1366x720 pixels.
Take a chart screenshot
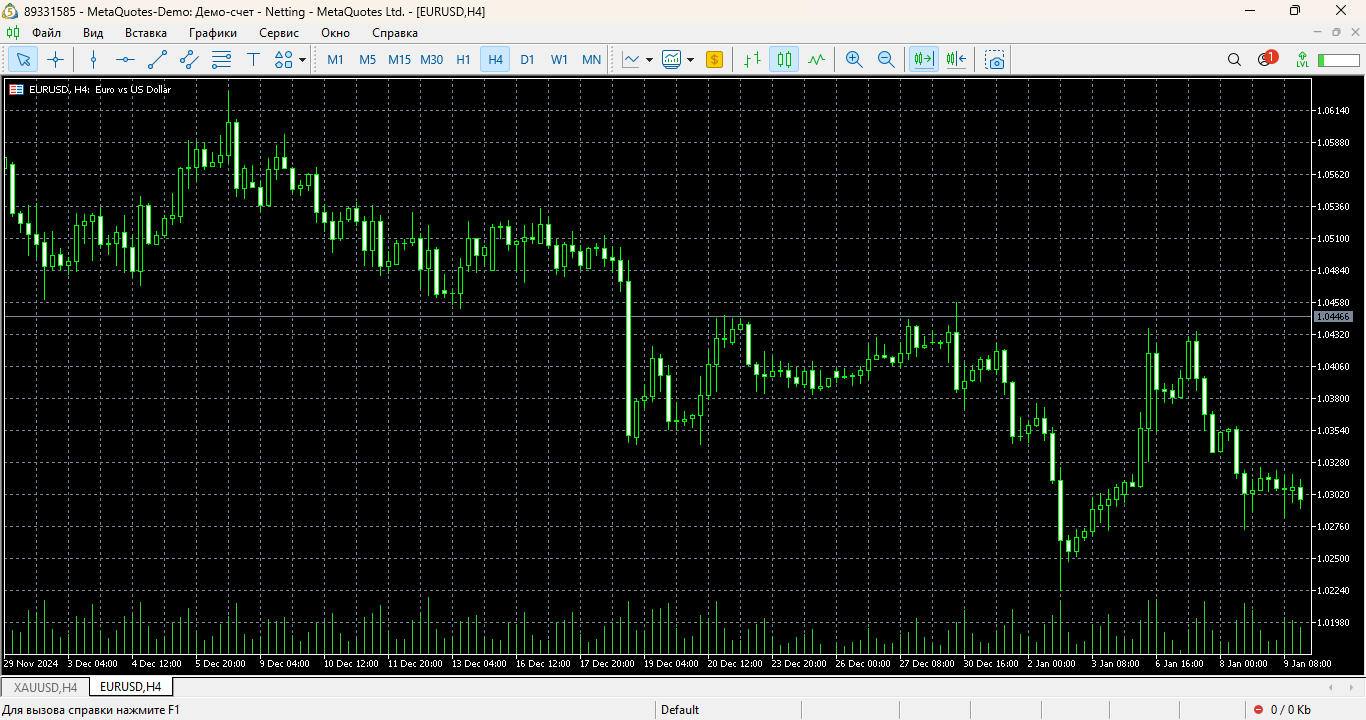pyautogui.click(x=994, y=60)
